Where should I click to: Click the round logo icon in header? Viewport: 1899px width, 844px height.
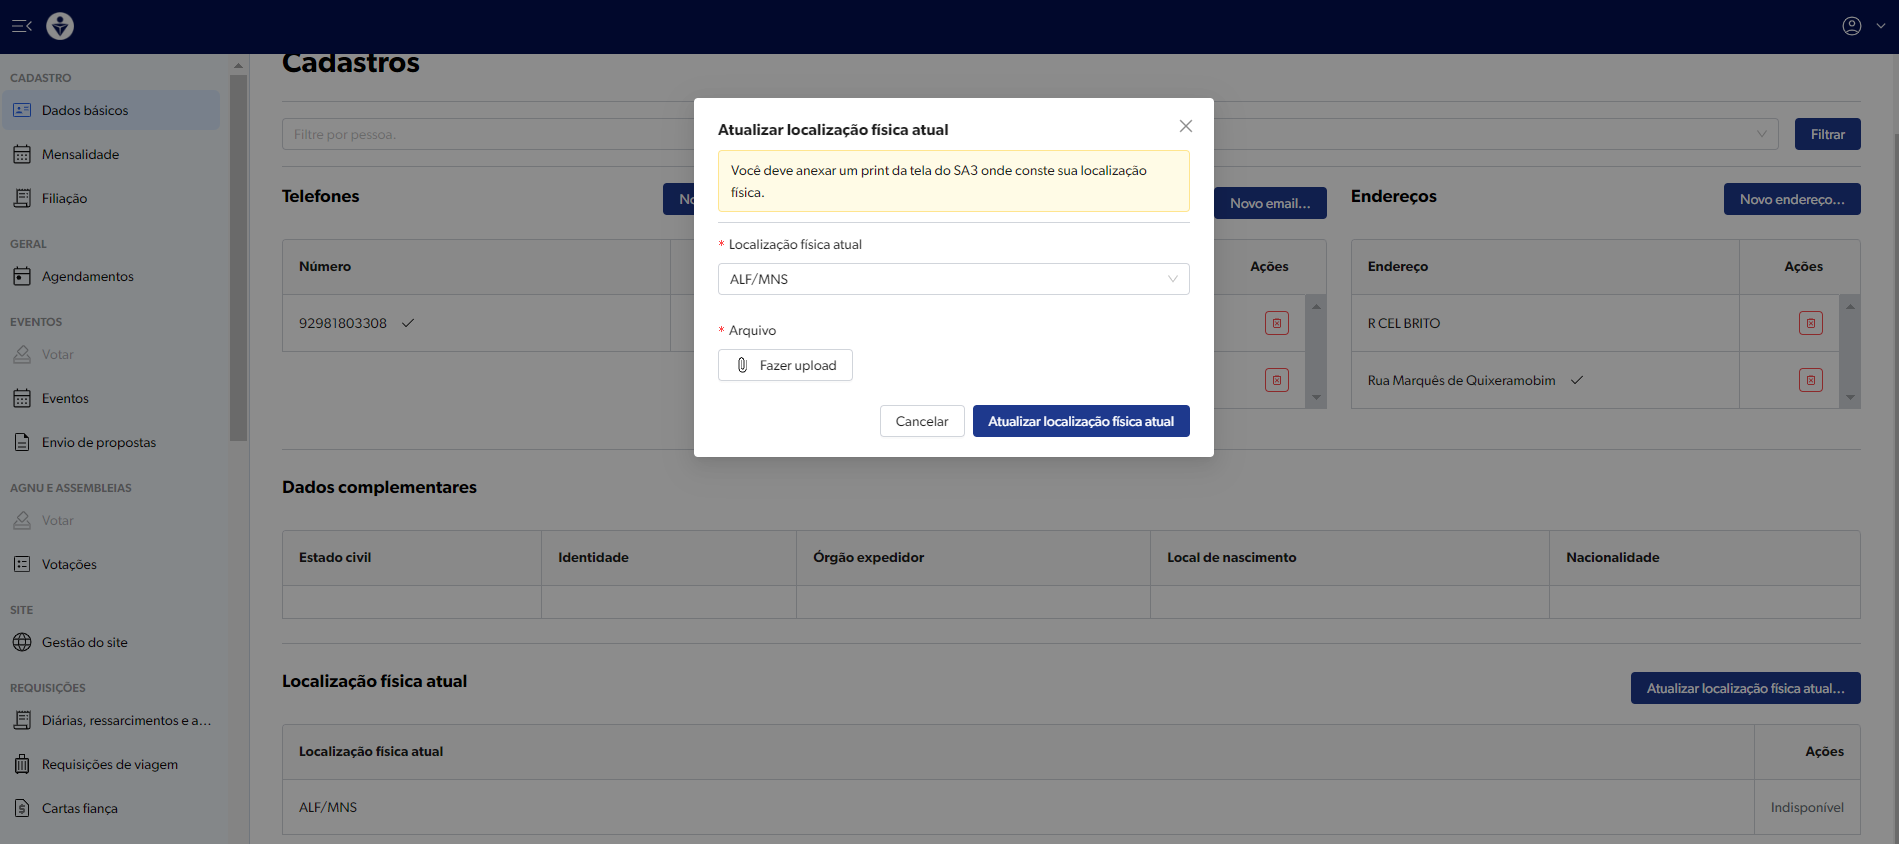click(x=60, y=26)
